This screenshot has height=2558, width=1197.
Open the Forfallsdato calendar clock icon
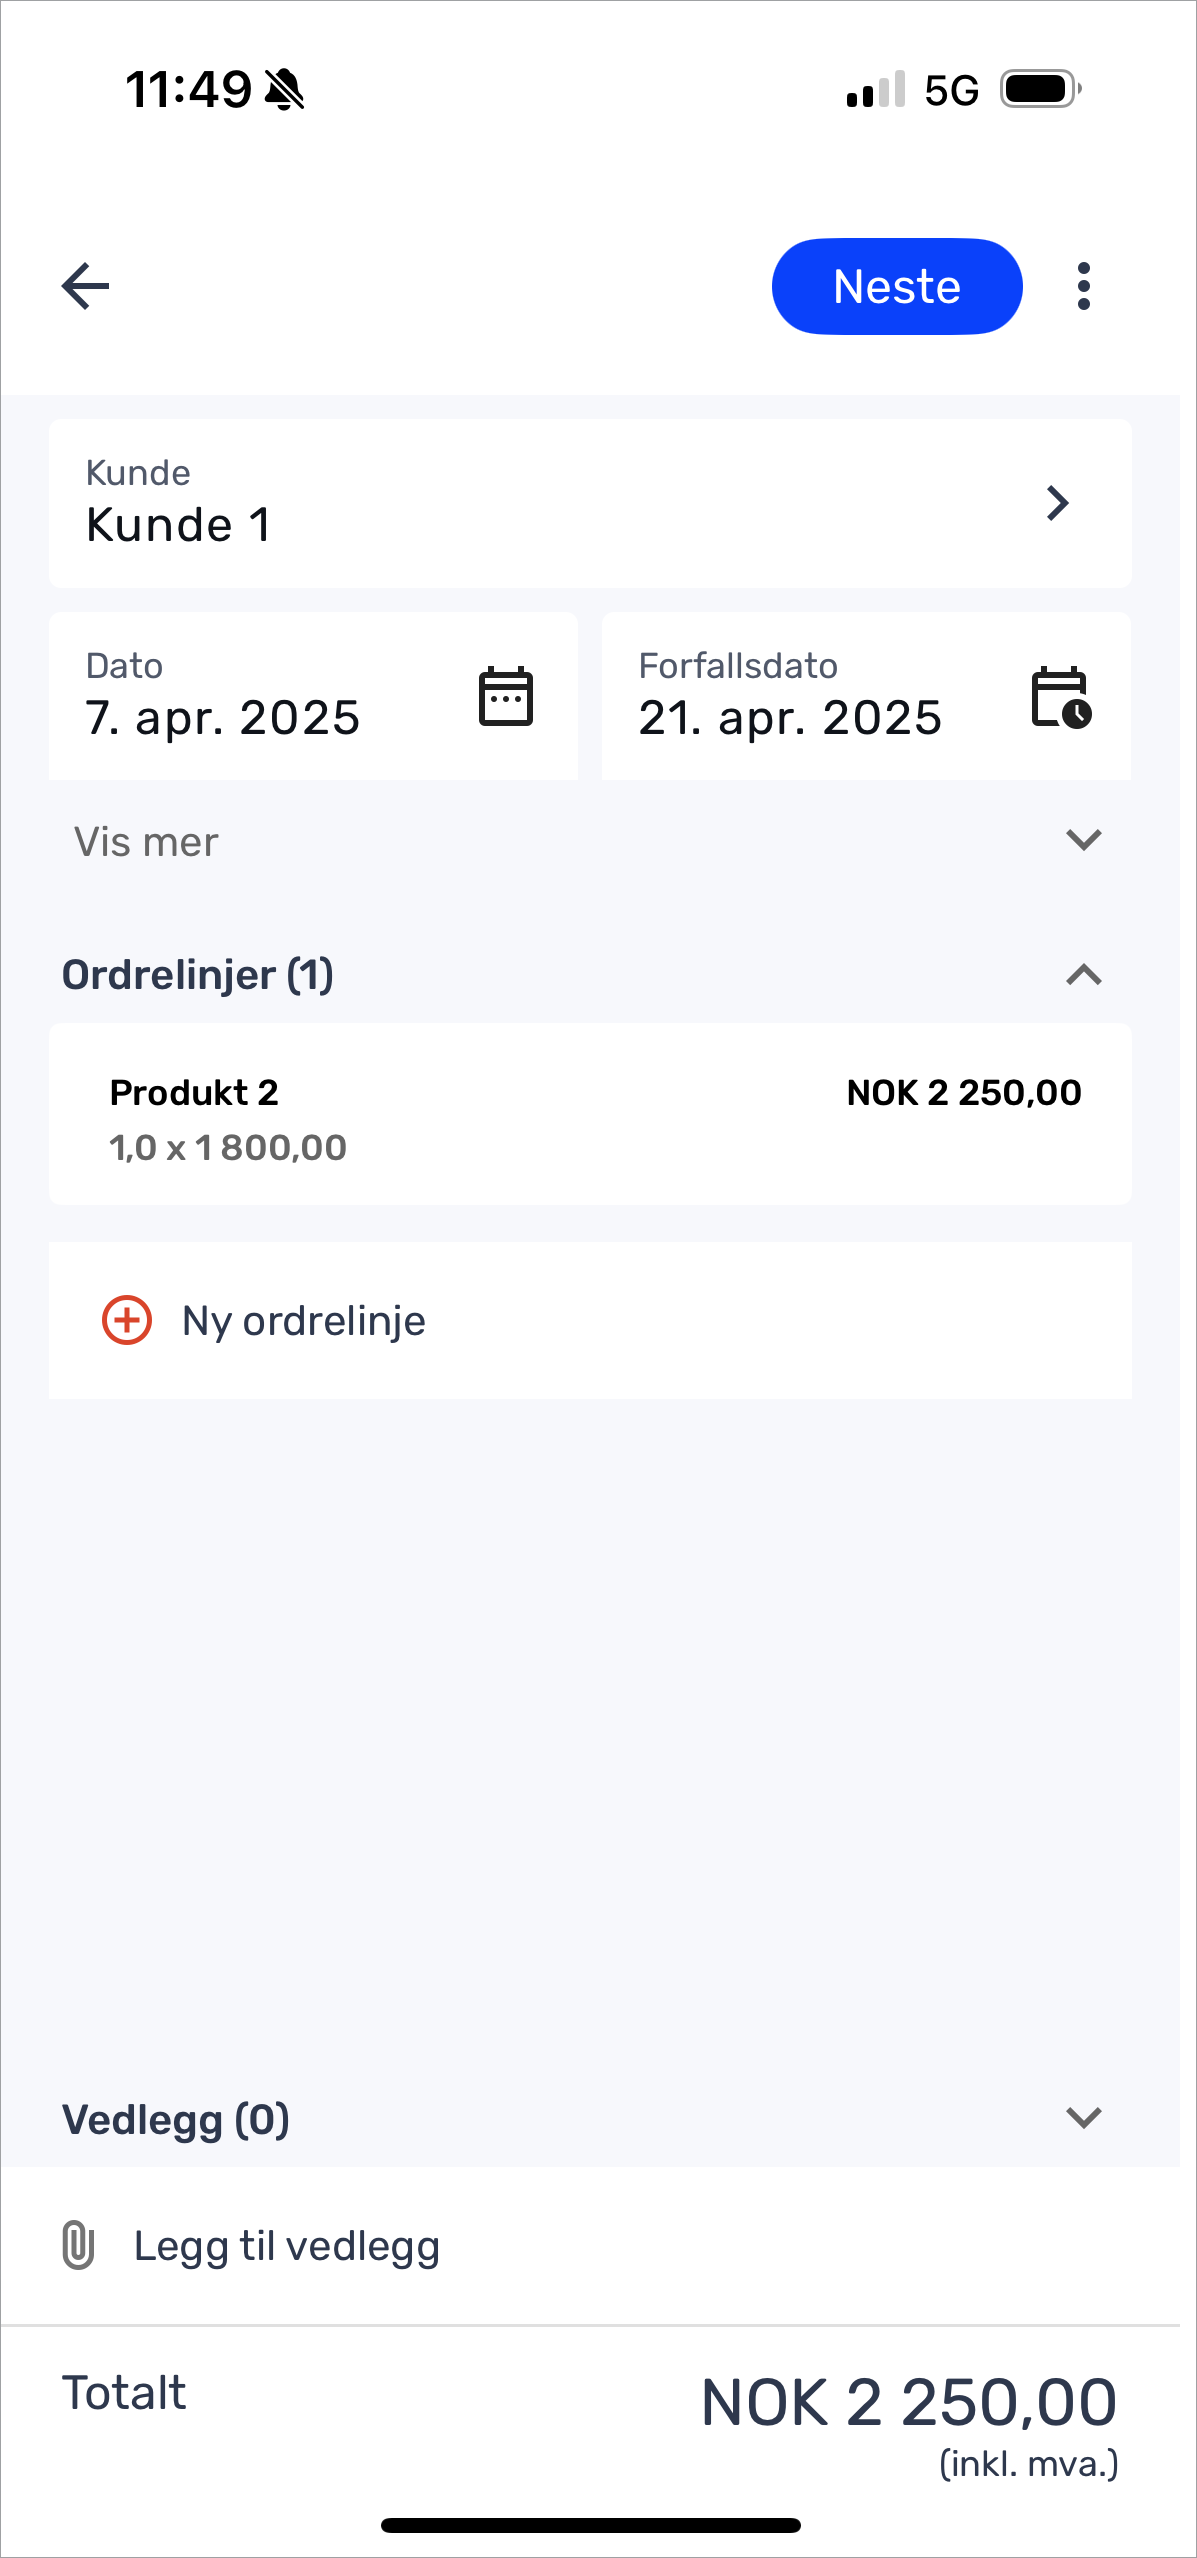coord(1061,697)
